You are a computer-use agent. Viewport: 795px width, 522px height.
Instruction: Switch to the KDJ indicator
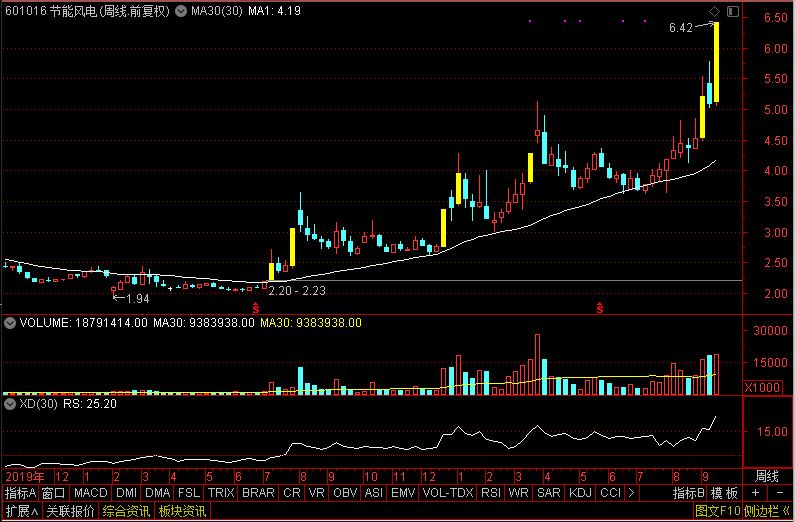pos(581,493)
